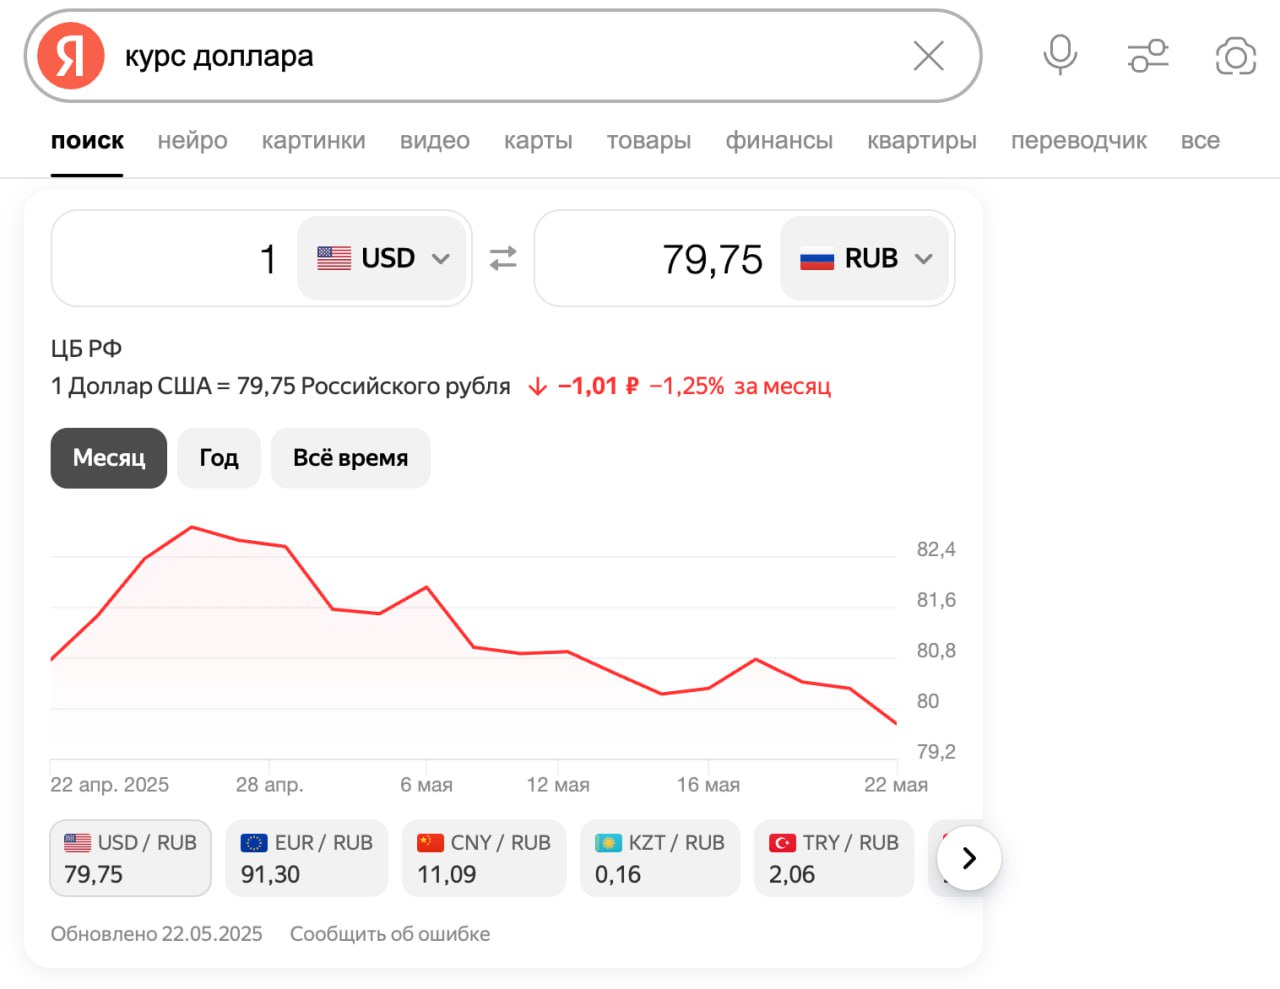Open search settings sliders icon
The image size is (1280, 989).
(1148, 56)
